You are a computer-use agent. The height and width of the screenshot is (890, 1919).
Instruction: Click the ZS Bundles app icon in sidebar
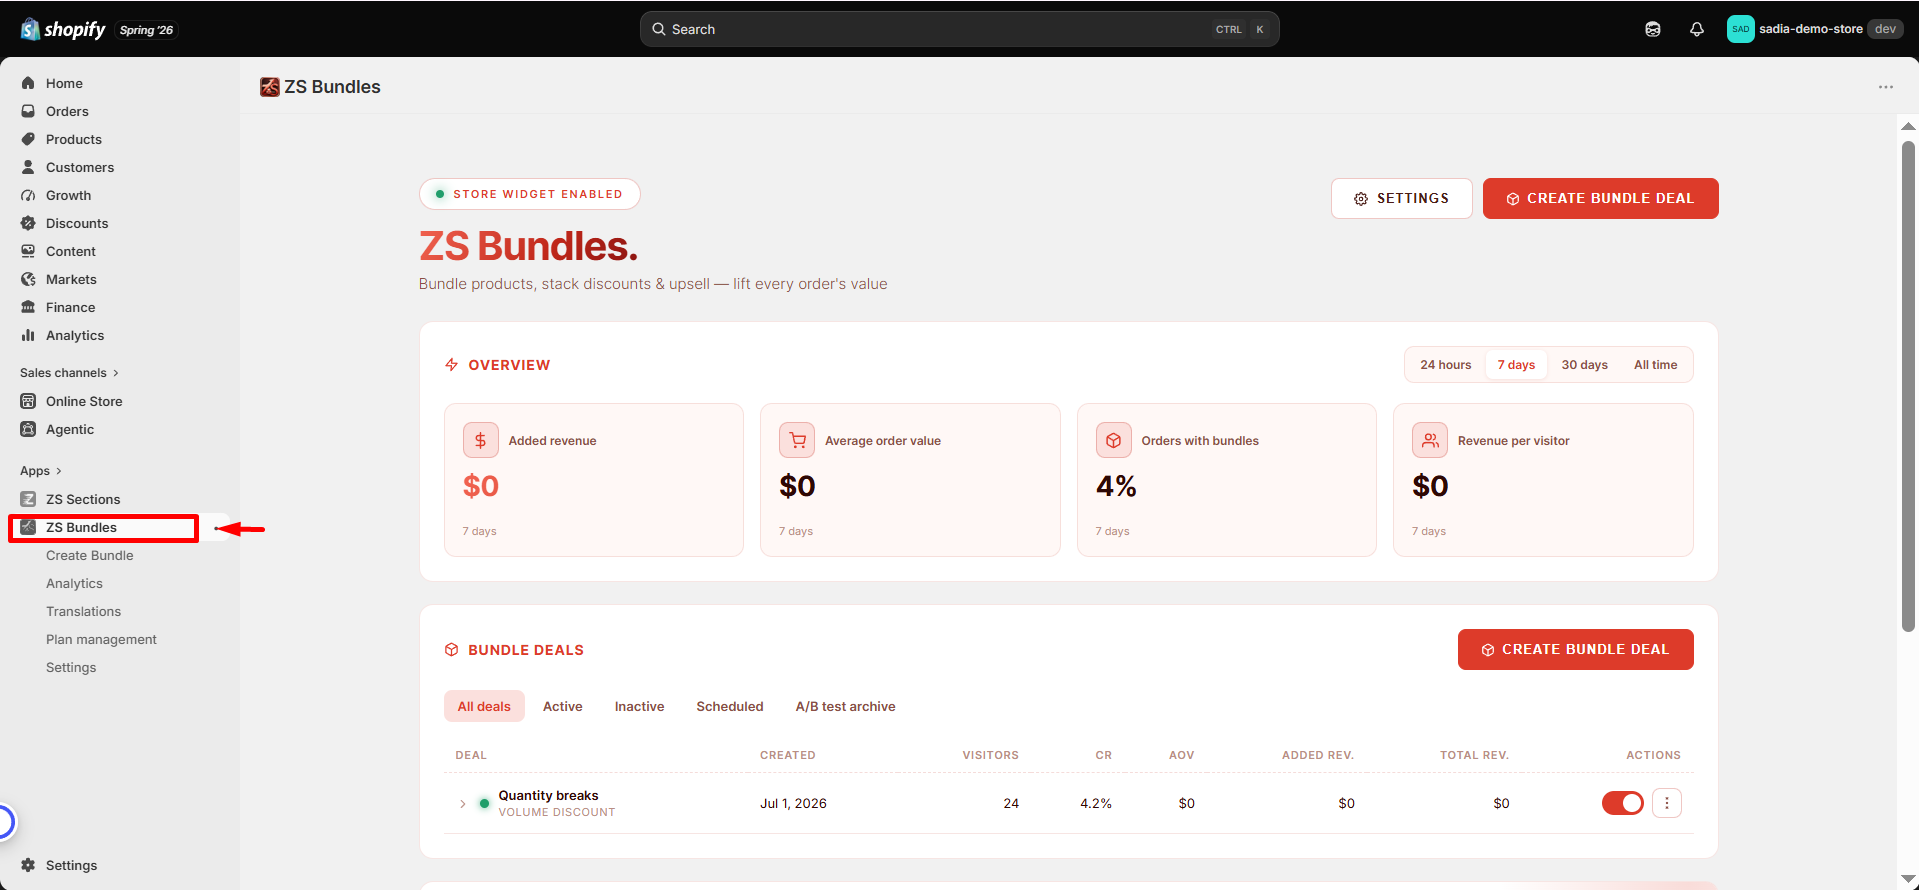point(28,527)
